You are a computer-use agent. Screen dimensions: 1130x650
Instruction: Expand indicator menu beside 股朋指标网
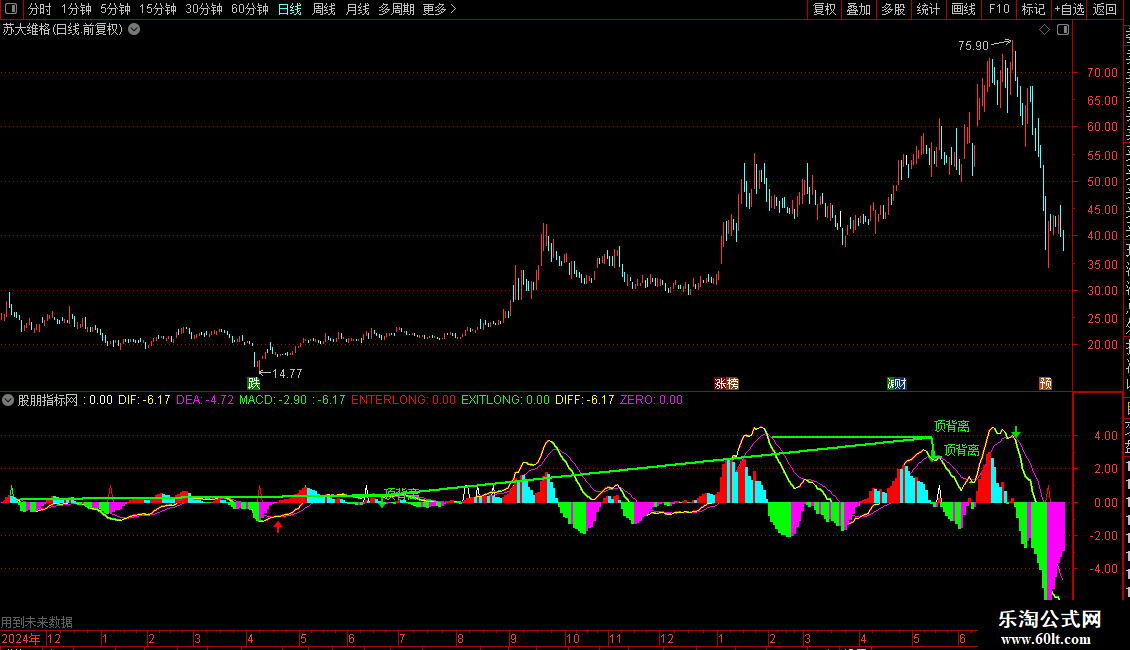pos(8,400)
